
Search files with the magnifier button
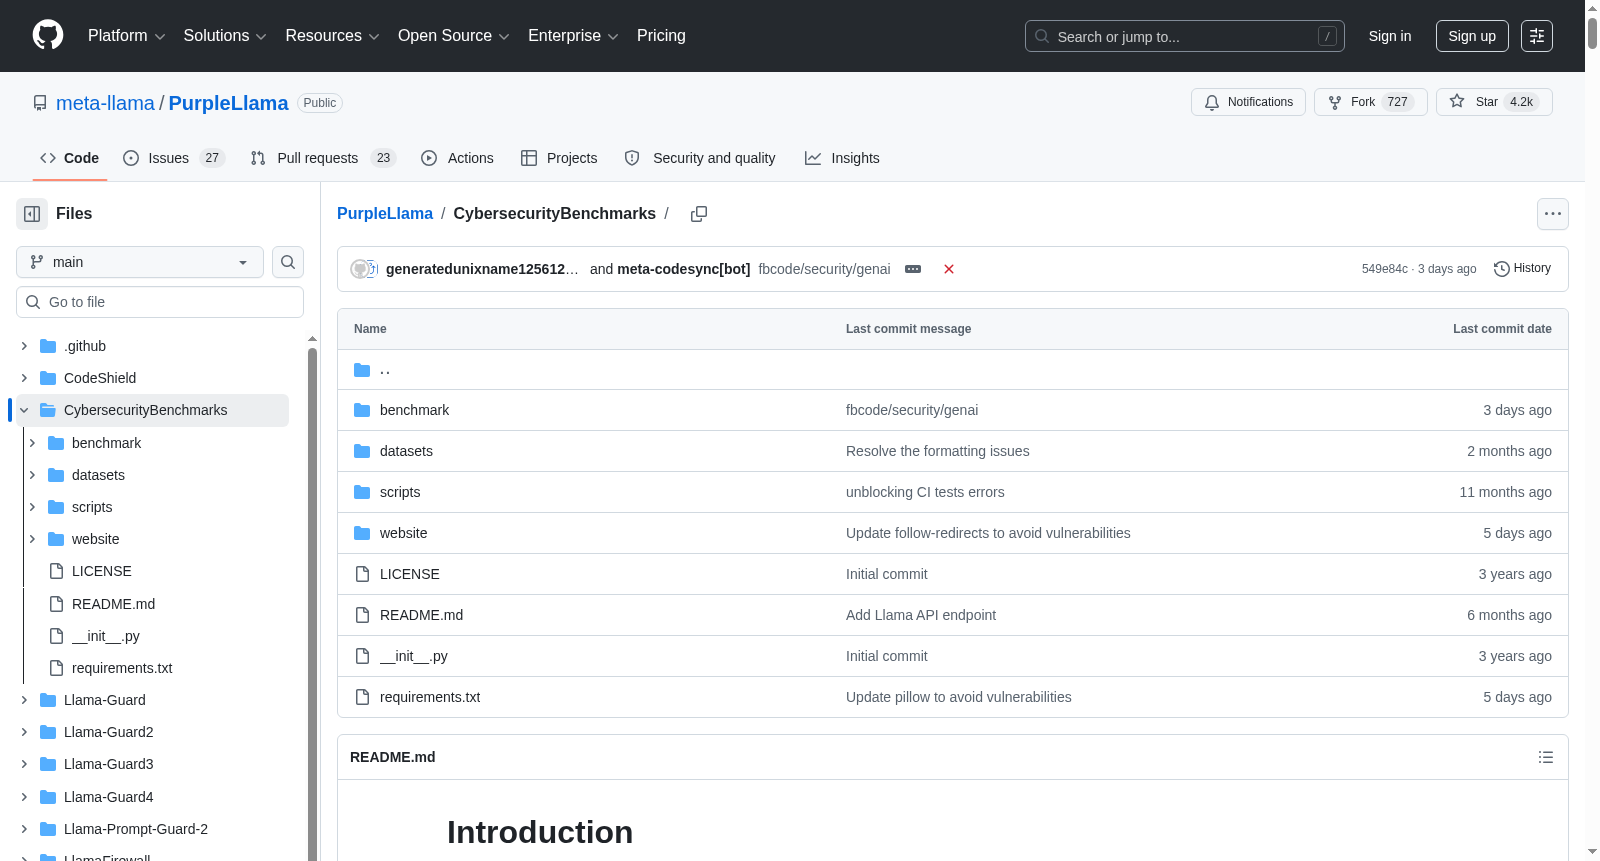(288, 262)
